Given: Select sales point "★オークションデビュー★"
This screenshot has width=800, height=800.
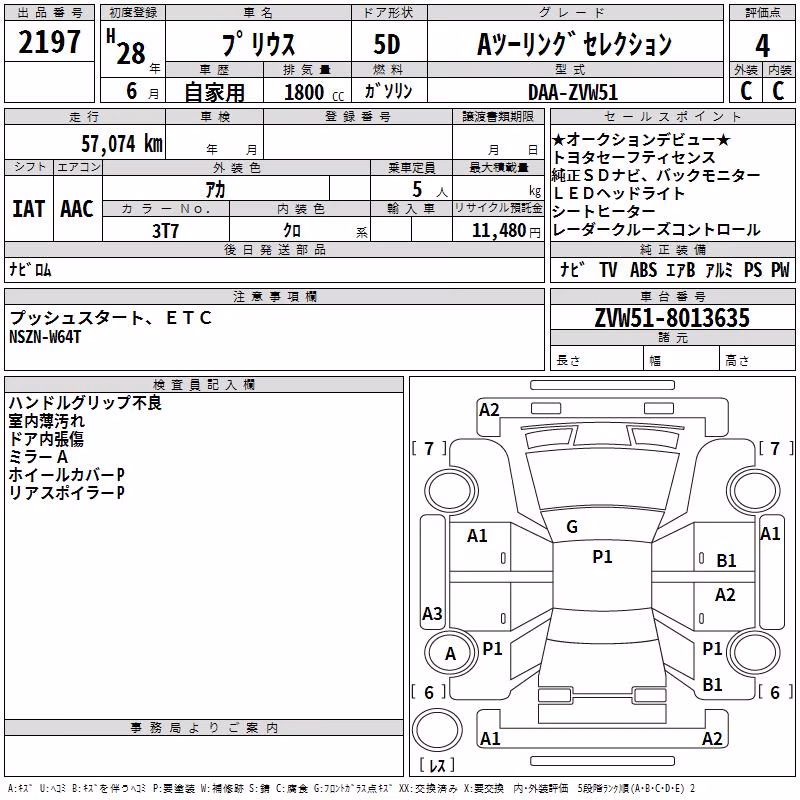Looking at the screenshot, I should 641,139.
